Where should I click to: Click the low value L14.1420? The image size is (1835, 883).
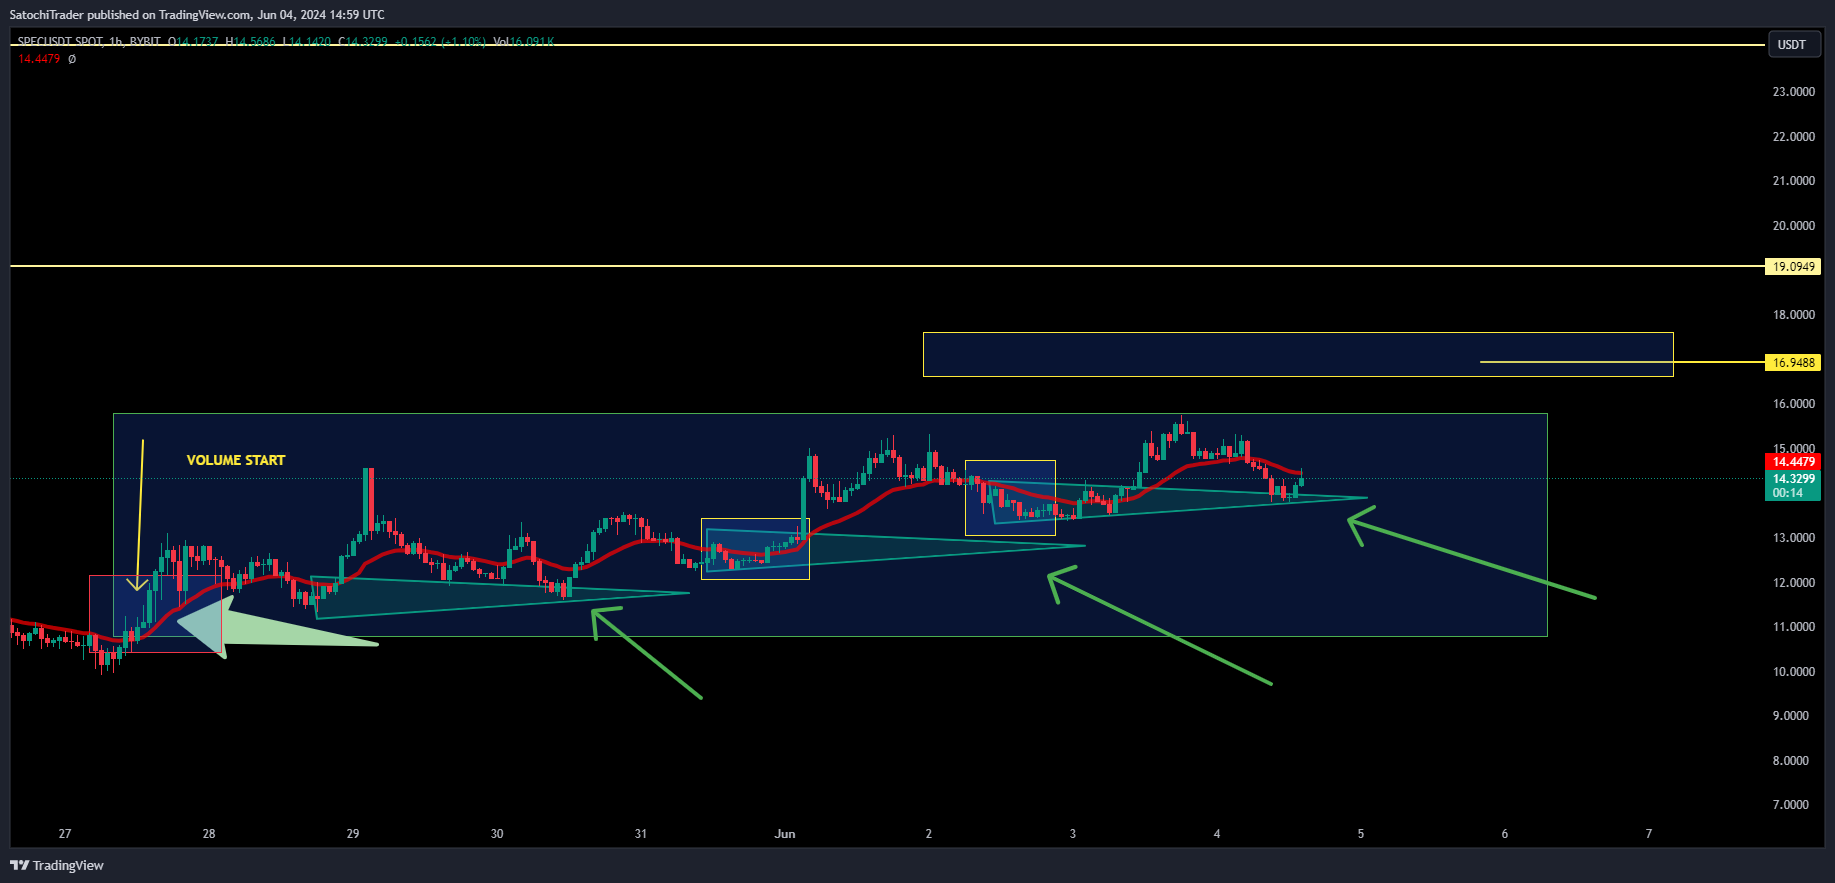pos(307,42)
